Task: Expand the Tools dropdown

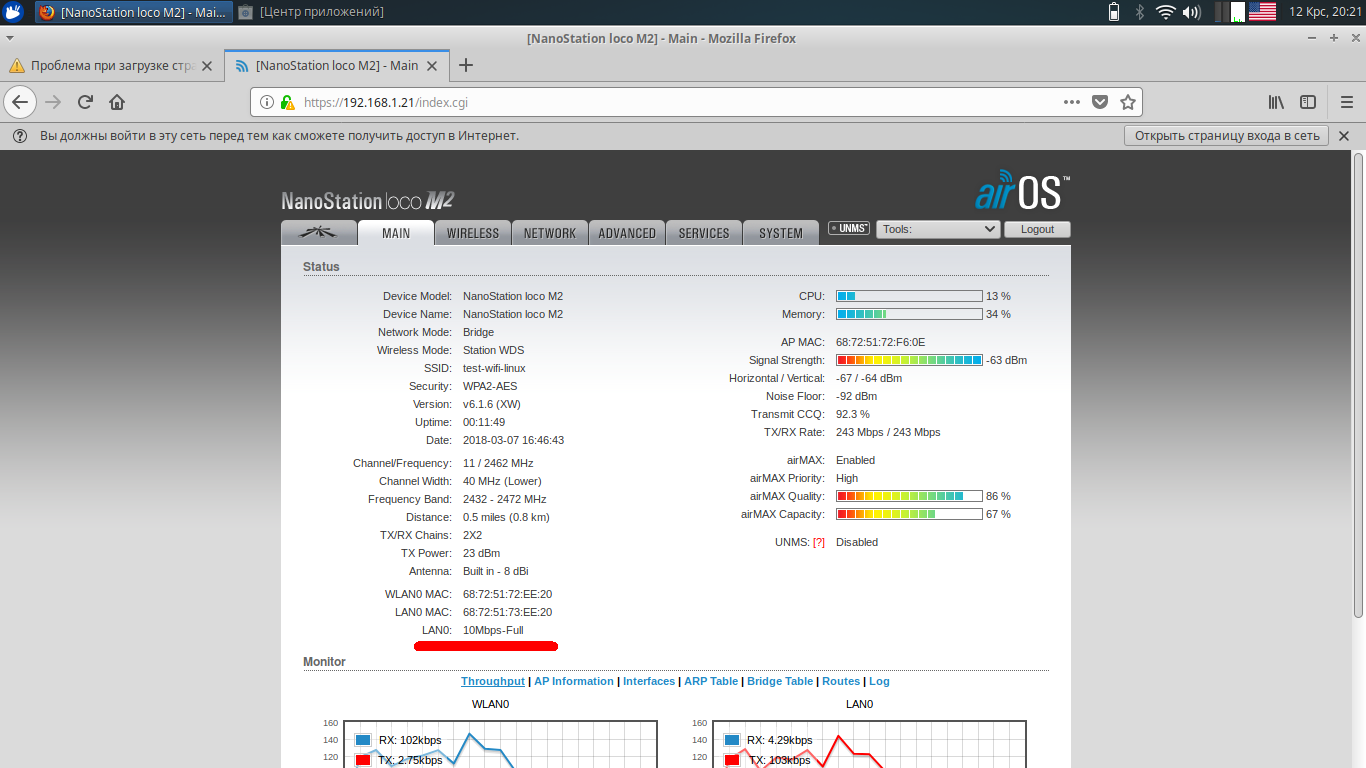Action: point(938,229)
